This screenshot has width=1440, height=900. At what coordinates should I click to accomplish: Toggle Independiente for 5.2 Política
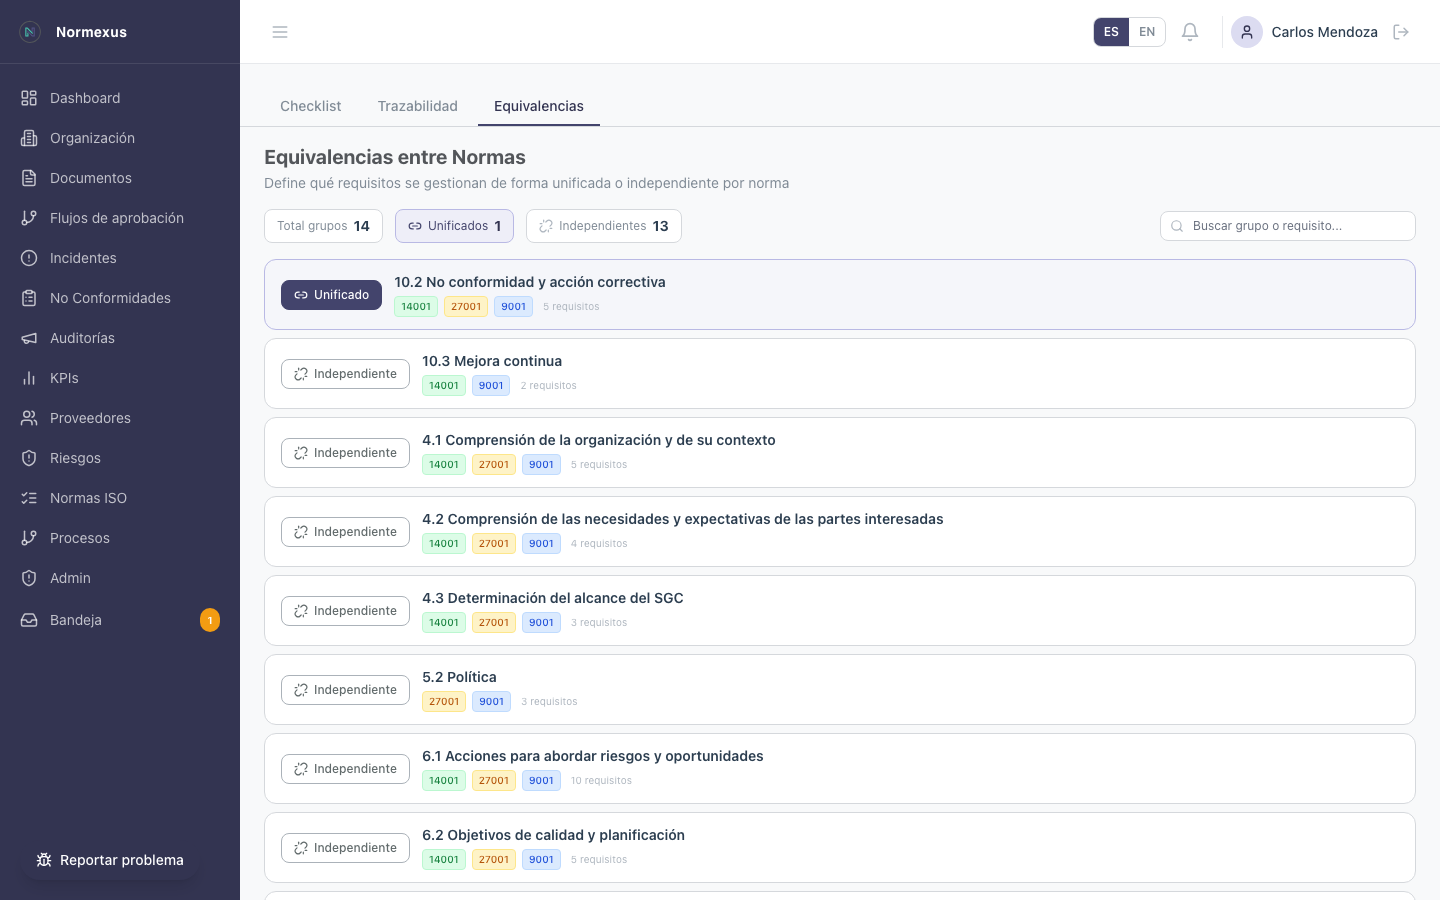coord(345,690)
